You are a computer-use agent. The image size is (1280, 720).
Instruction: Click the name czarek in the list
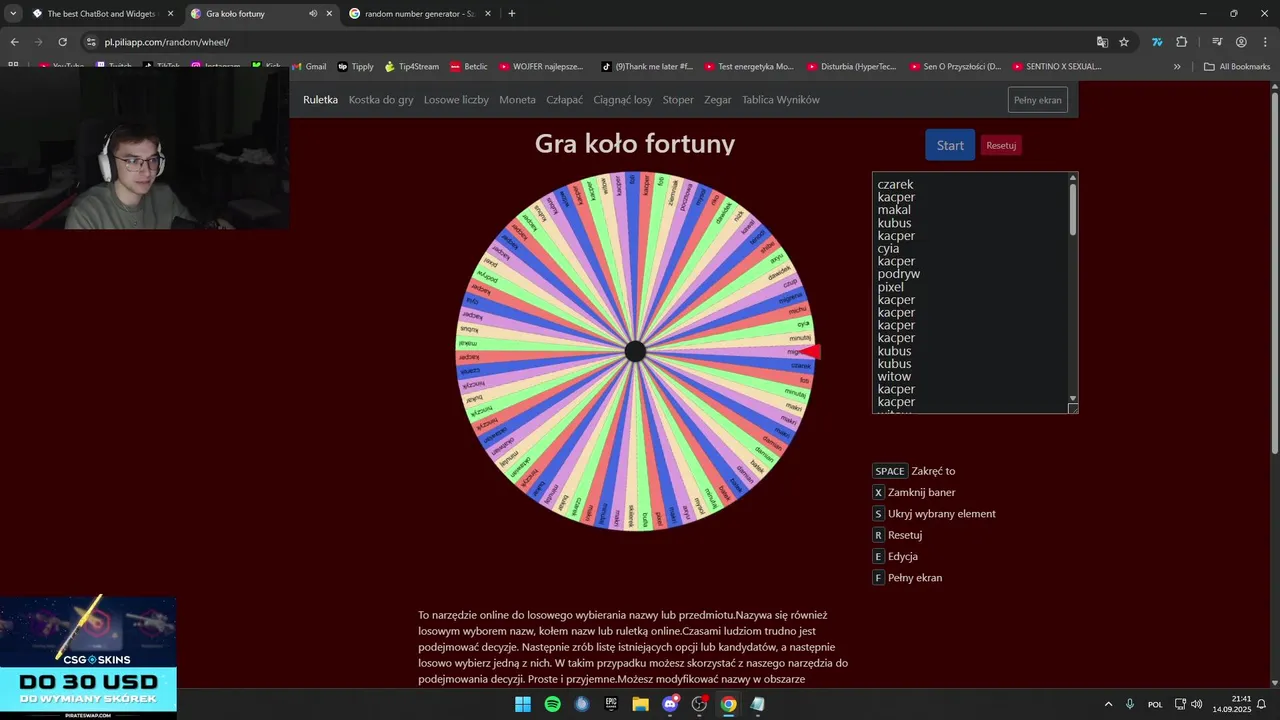click(895, 184)
